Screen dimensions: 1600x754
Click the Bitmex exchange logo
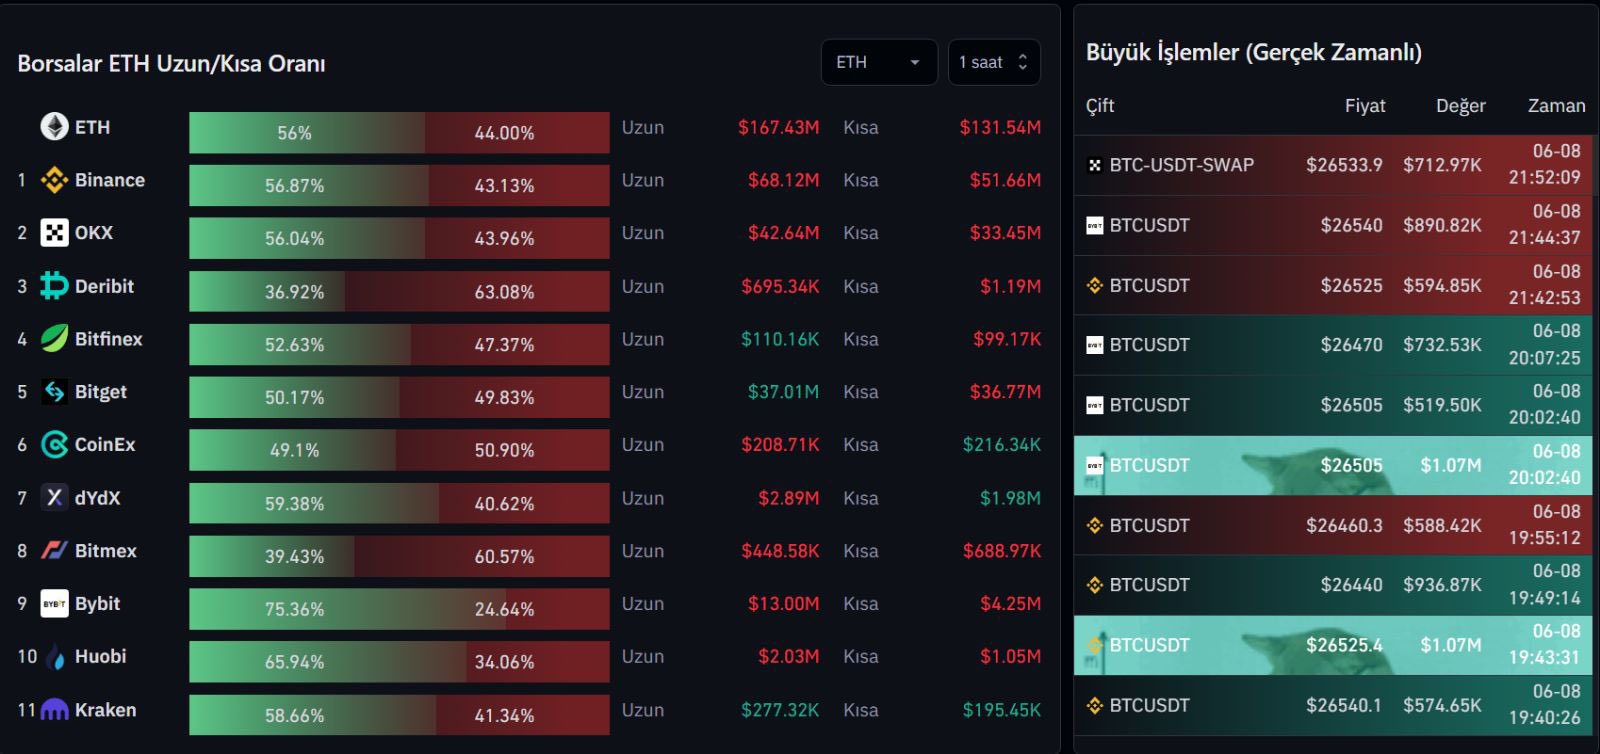click(x=54, y=551)
